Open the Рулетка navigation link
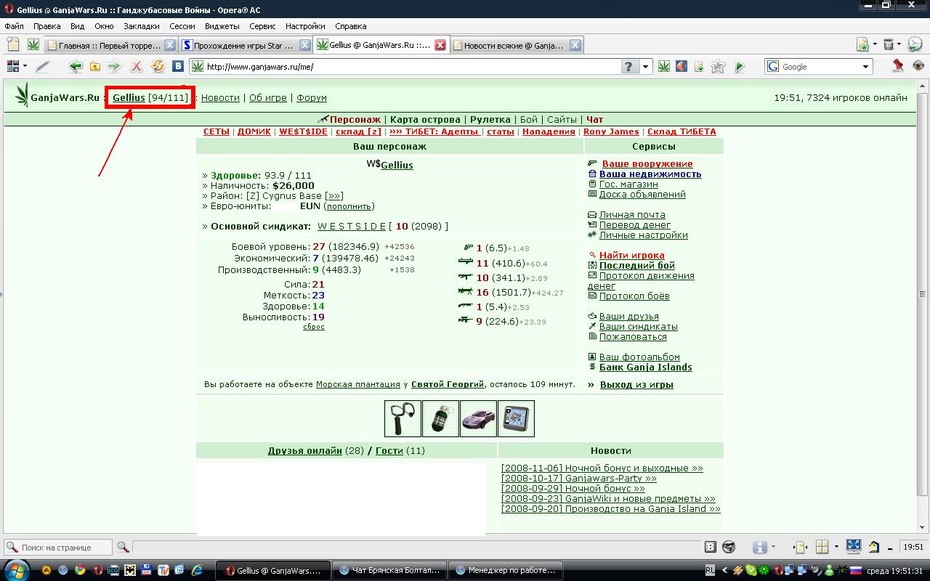The image size is (930, 581). (x=490, y=119)
